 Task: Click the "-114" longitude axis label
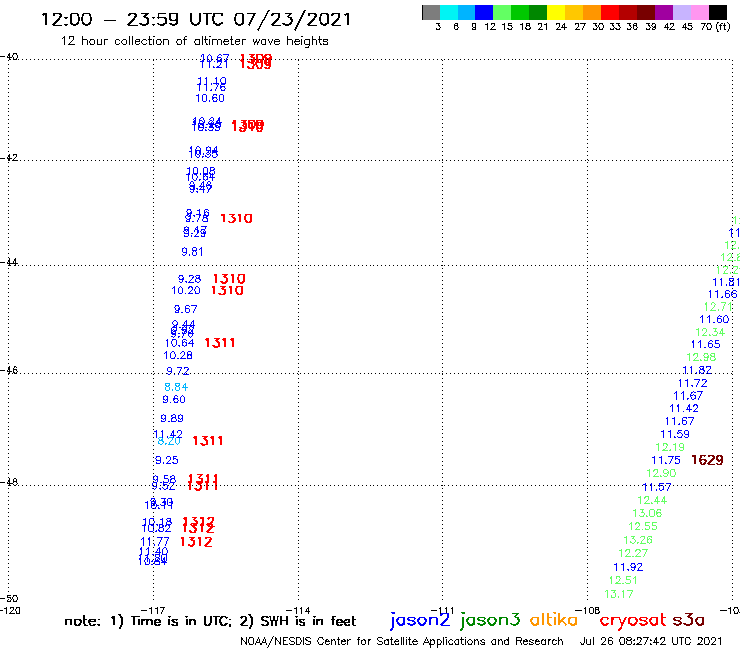tap(298, 610)
